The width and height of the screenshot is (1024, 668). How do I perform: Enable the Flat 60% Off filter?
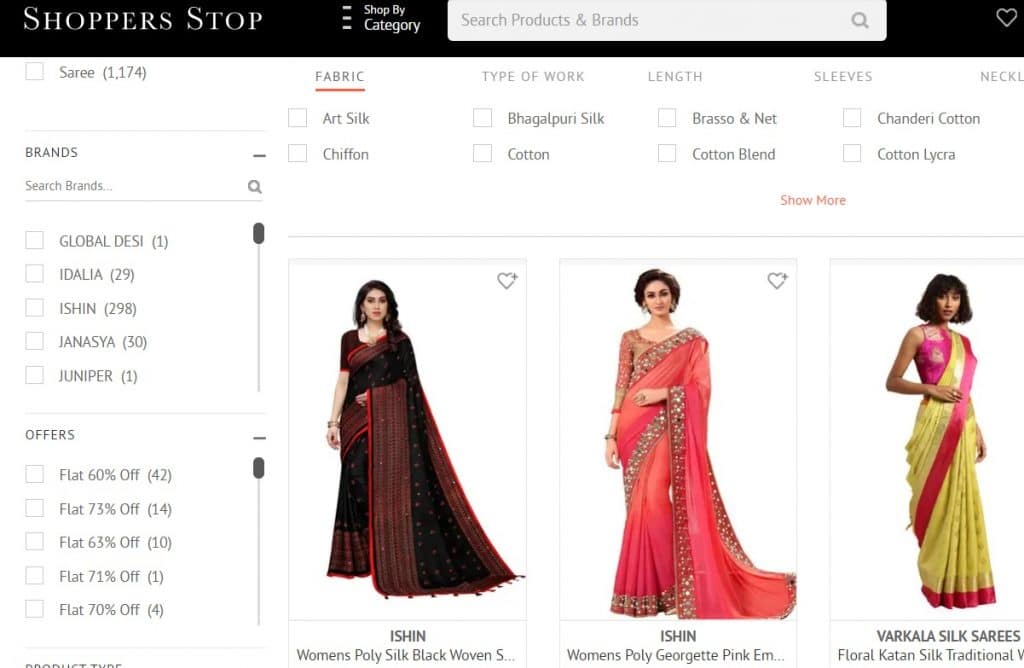click(x=35, y=474)
